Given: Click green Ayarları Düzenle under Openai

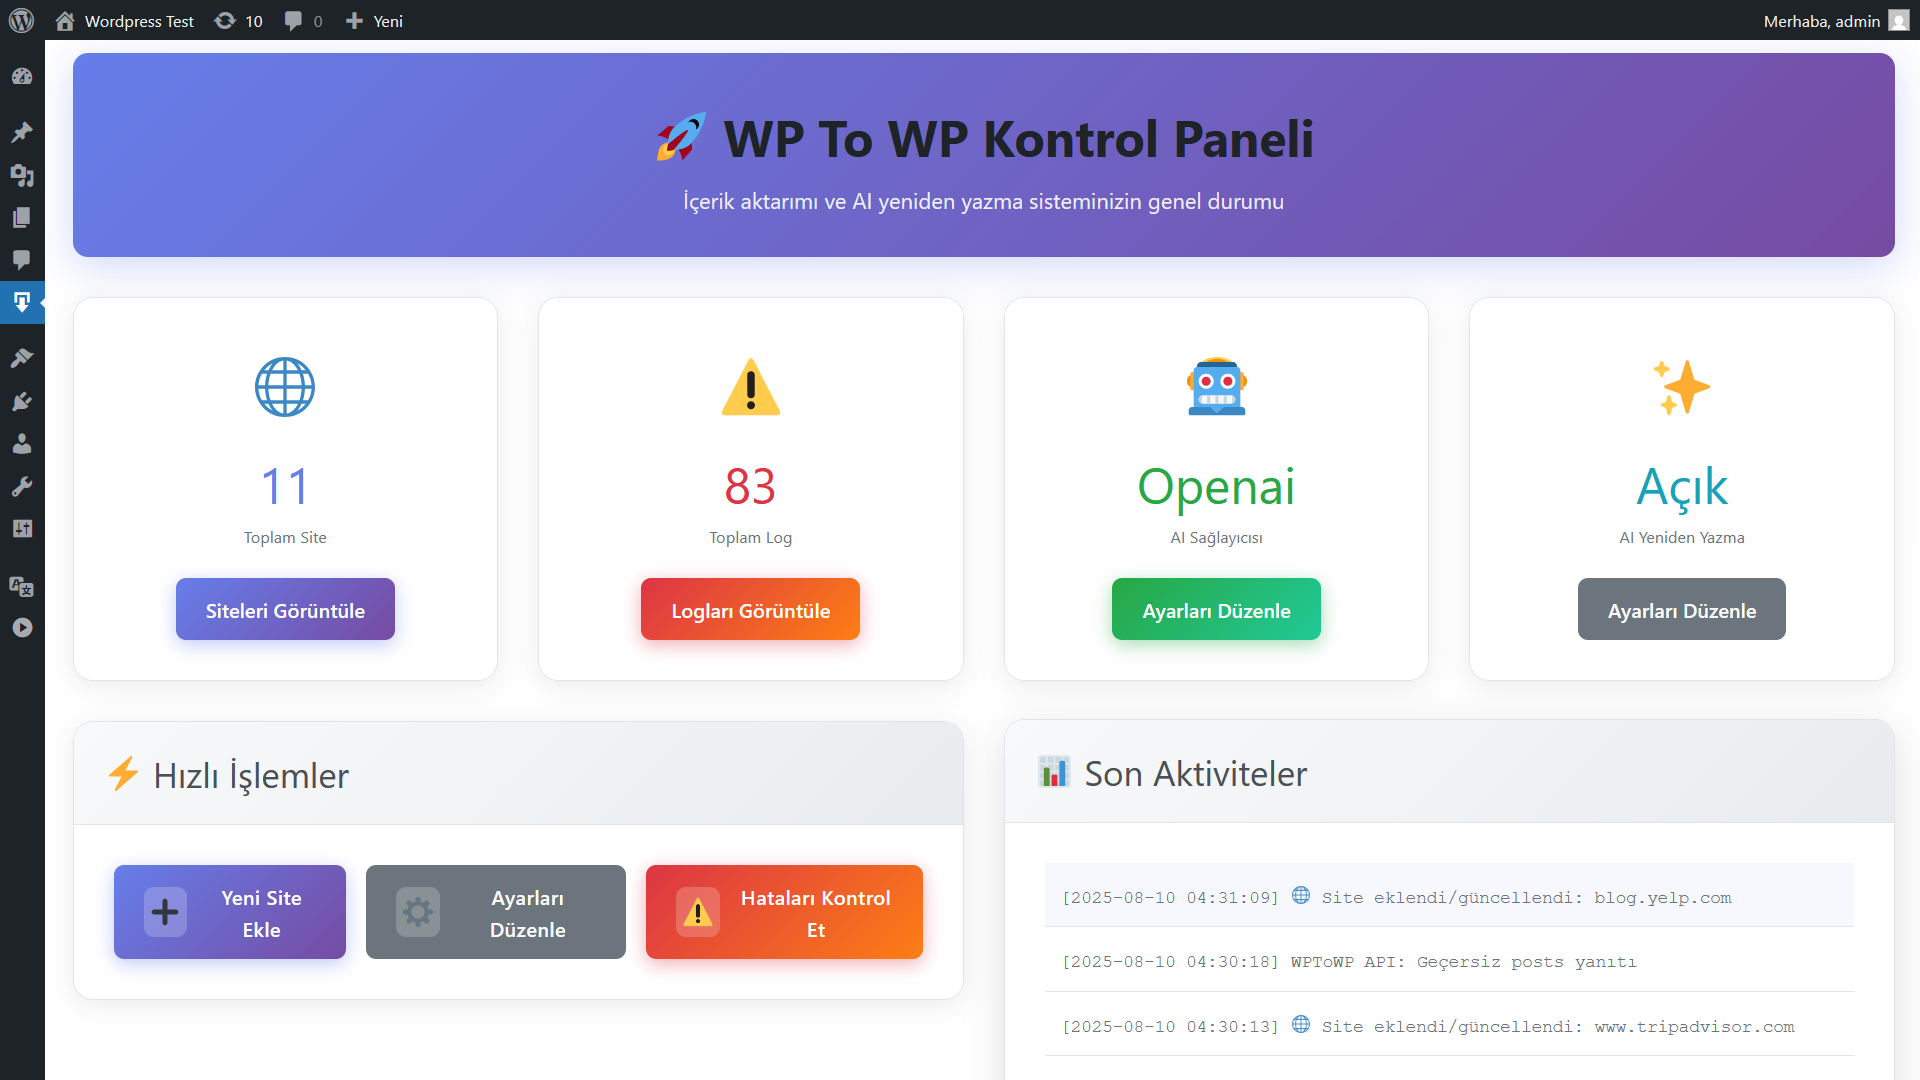Looking at the screenshot, I should coord(1216,609).
